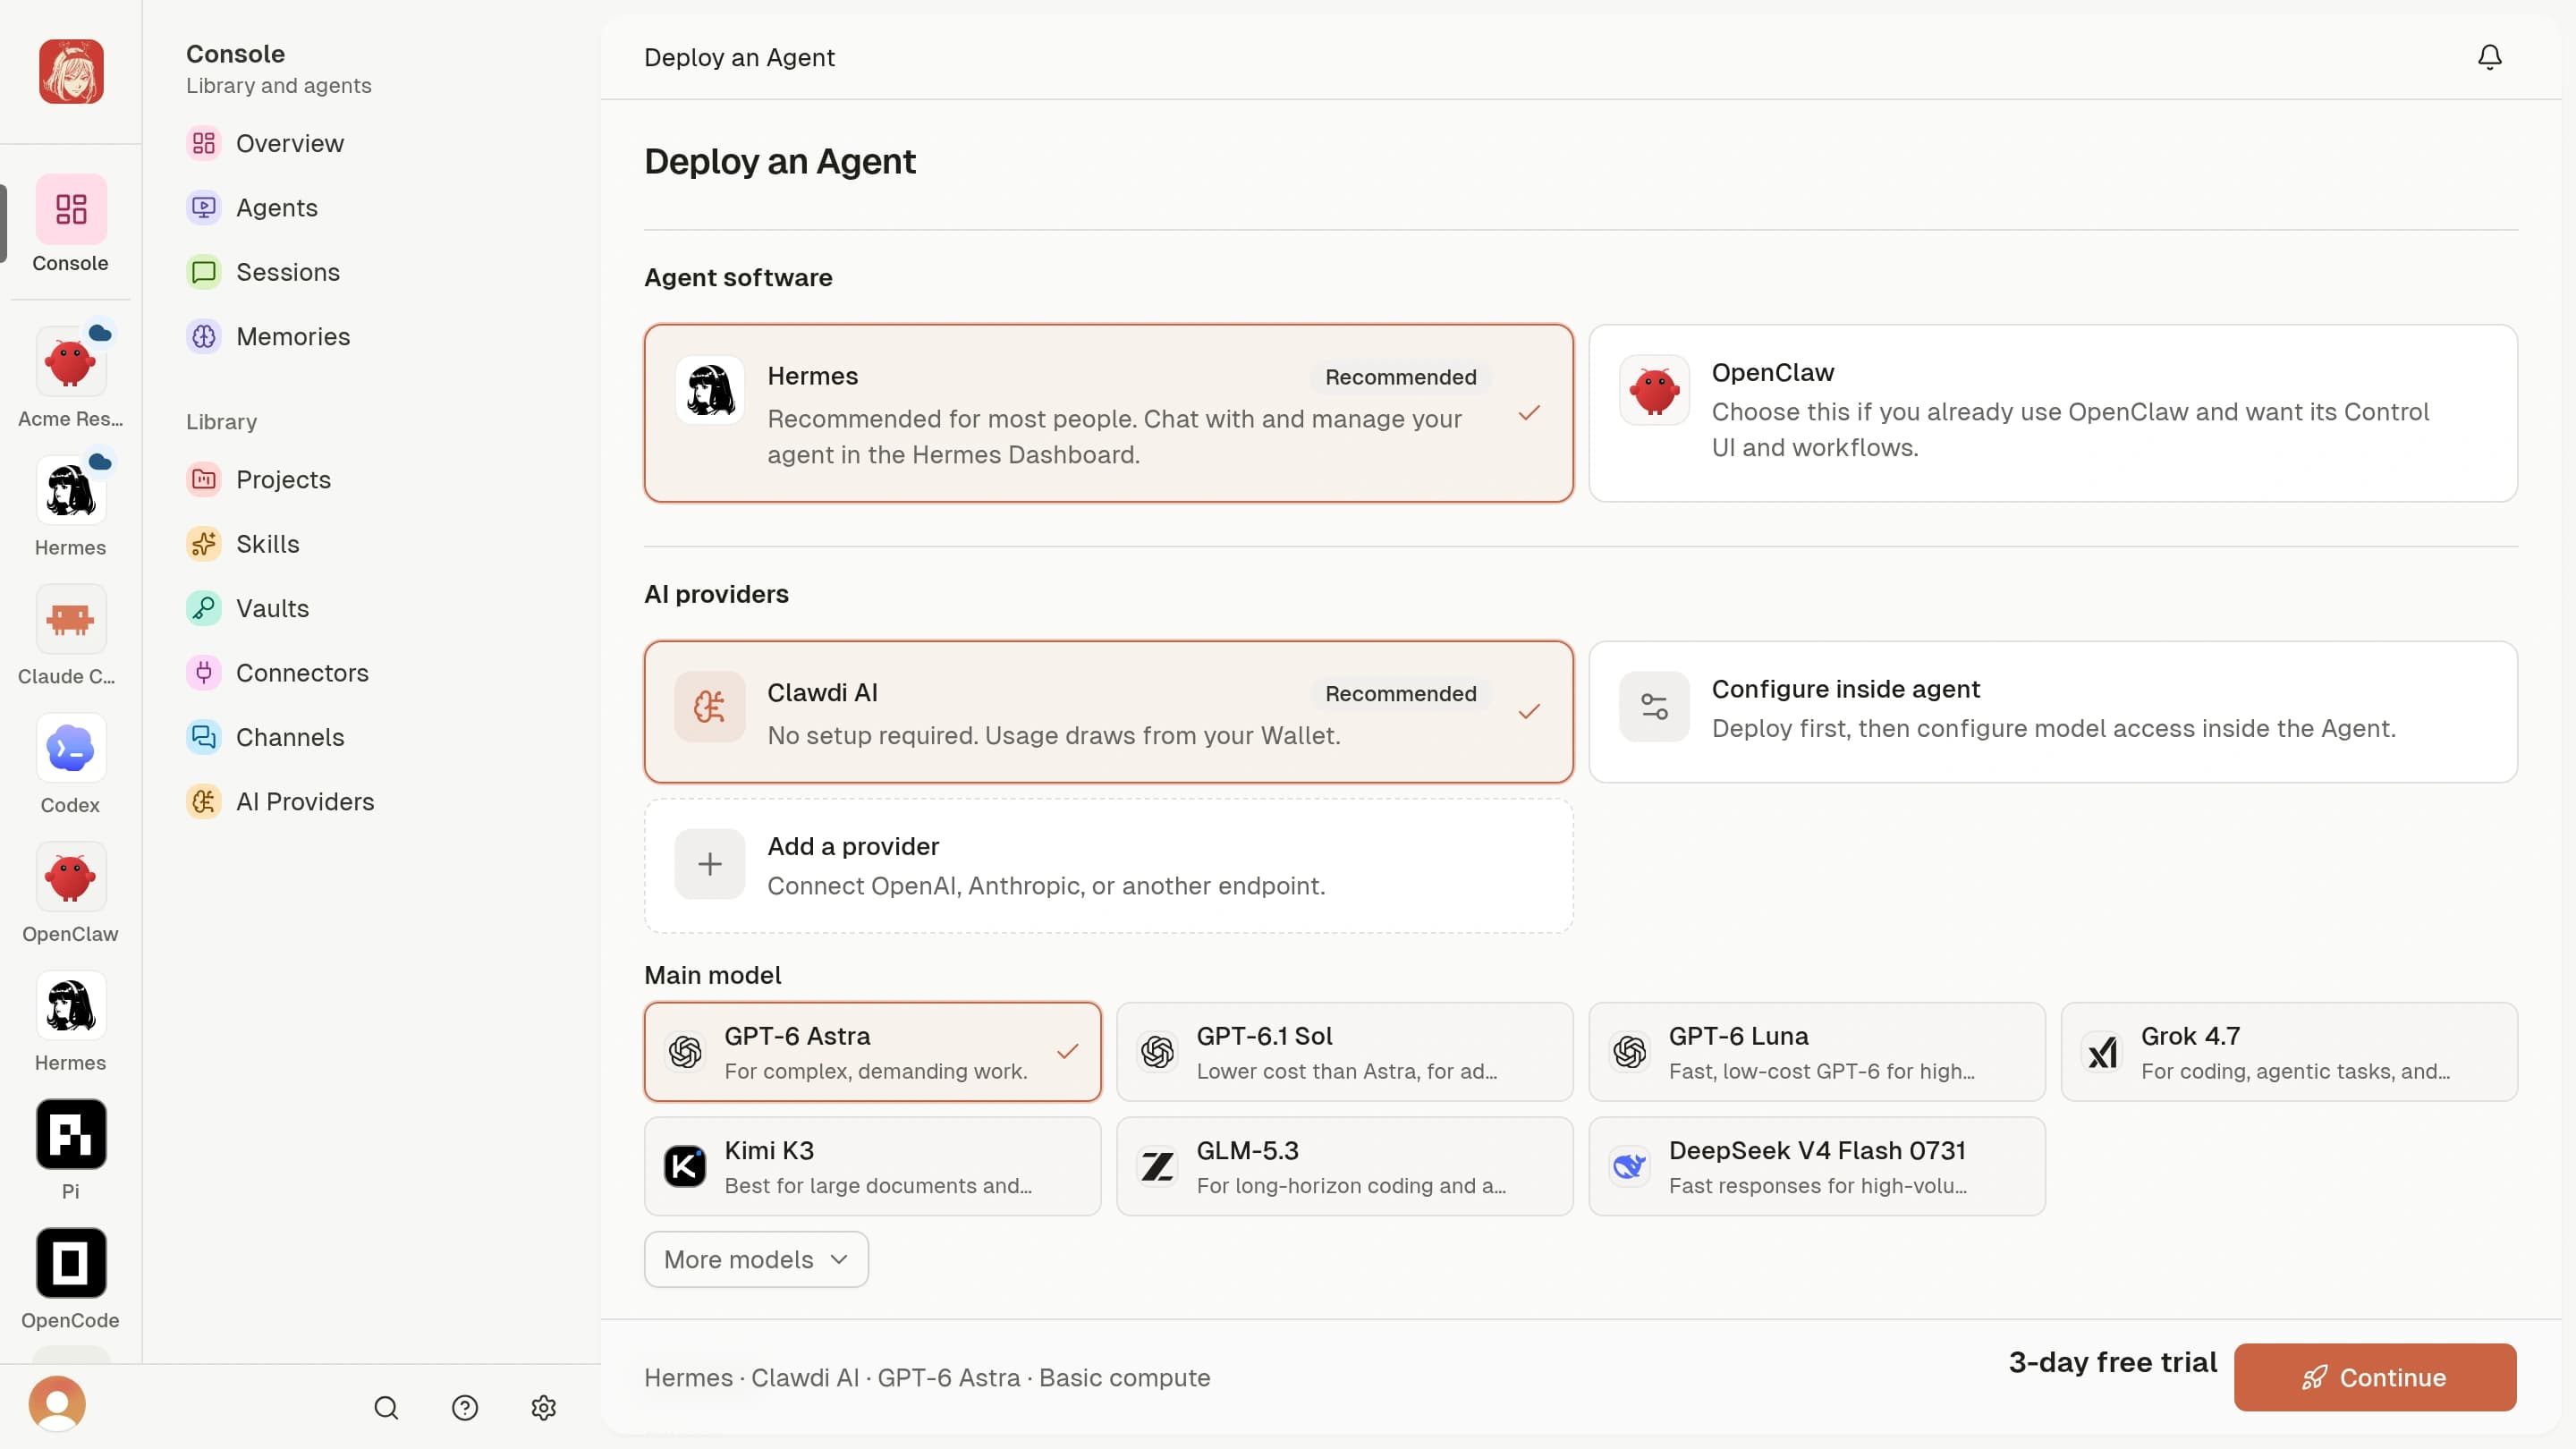Viewport: 2576px width, 1449px height.
Task: Select OpenClaw as agent software
Action: click(2053, 413)
